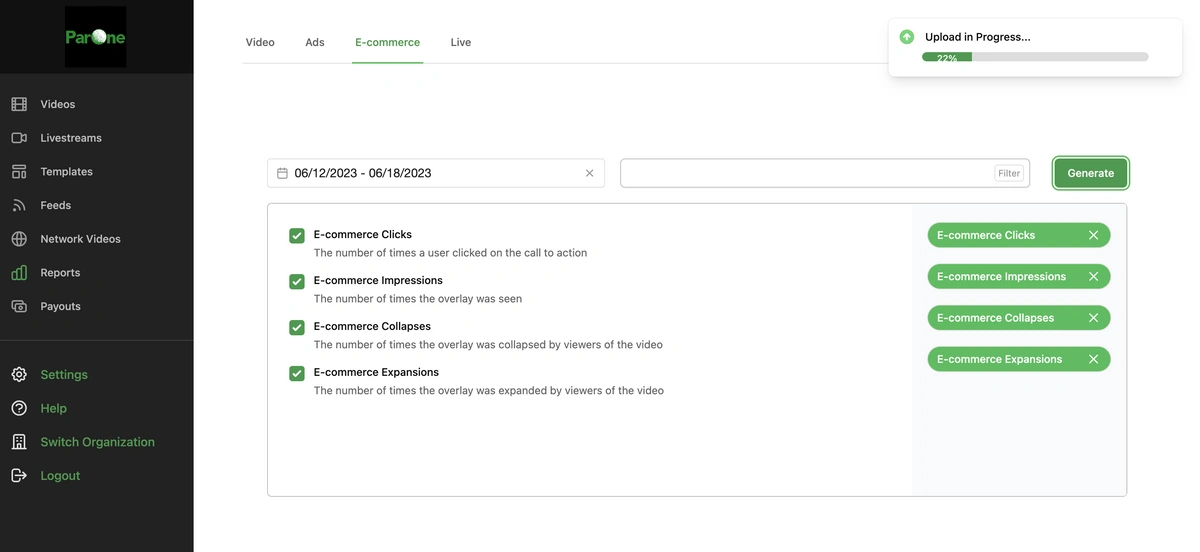Clear the selected date range

[589, 173]
